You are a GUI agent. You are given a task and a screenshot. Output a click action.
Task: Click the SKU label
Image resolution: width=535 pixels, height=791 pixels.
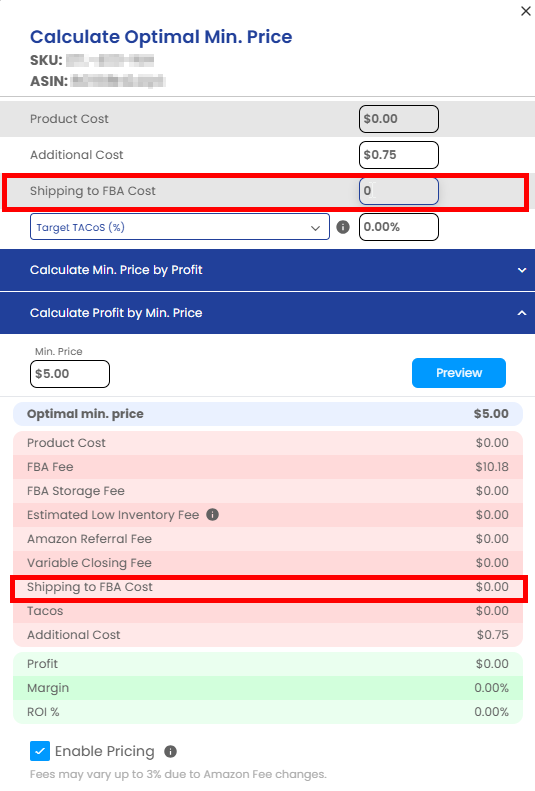[x=46, y=60]
